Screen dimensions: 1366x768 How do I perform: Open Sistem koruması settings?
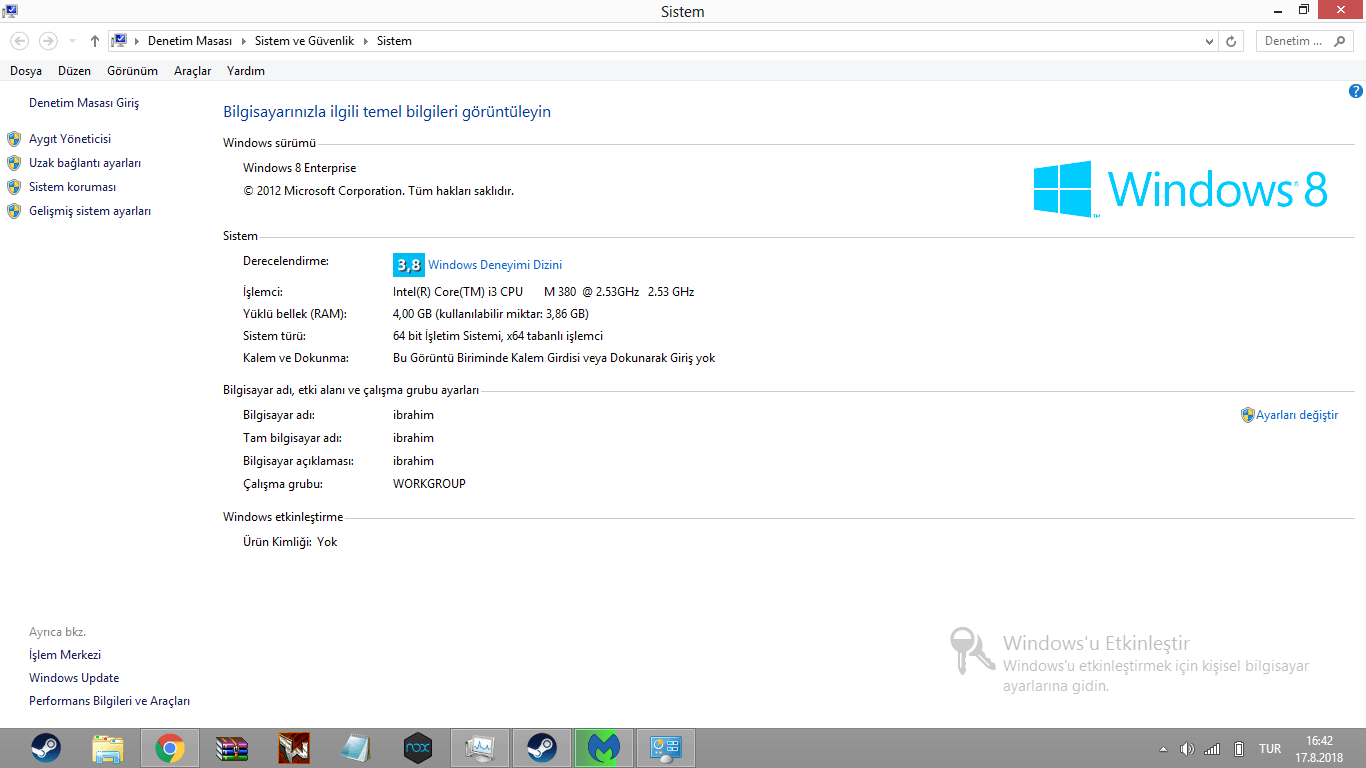[x=73, y=187]
